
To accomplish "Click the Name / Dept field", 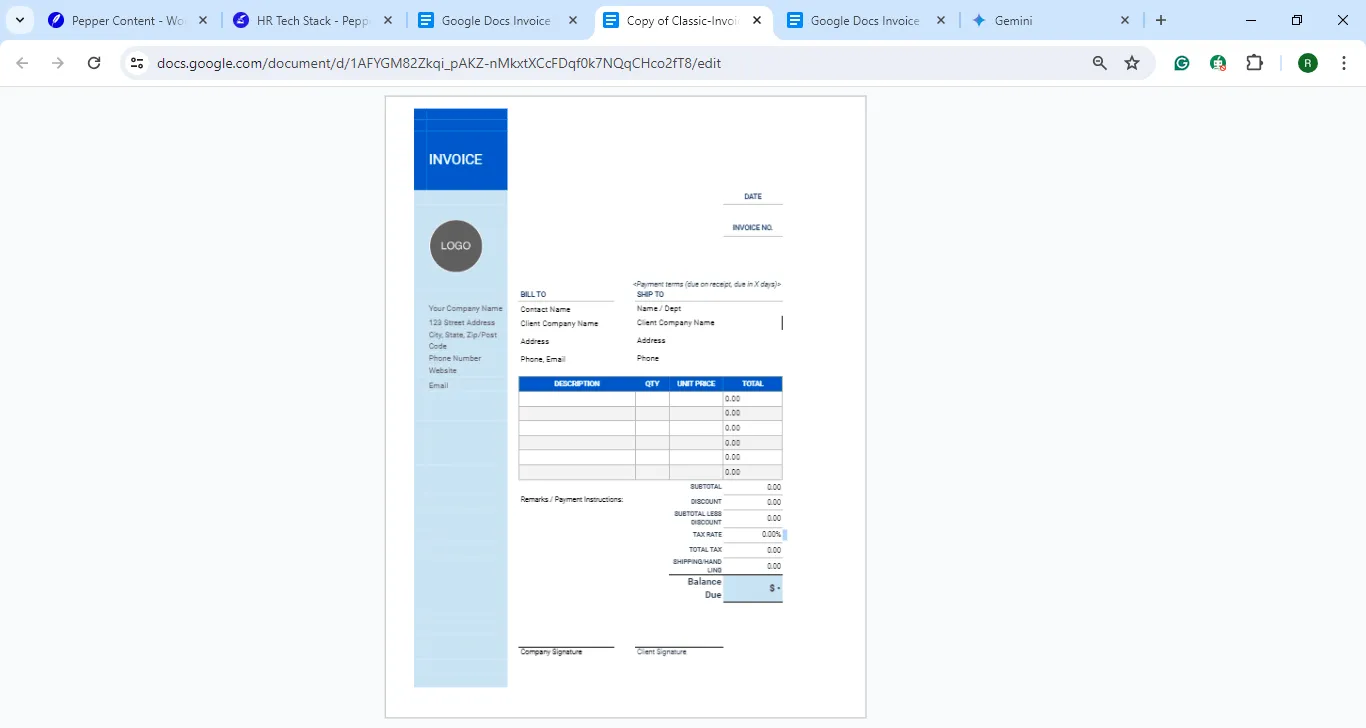I will click(x=659, y=309).
